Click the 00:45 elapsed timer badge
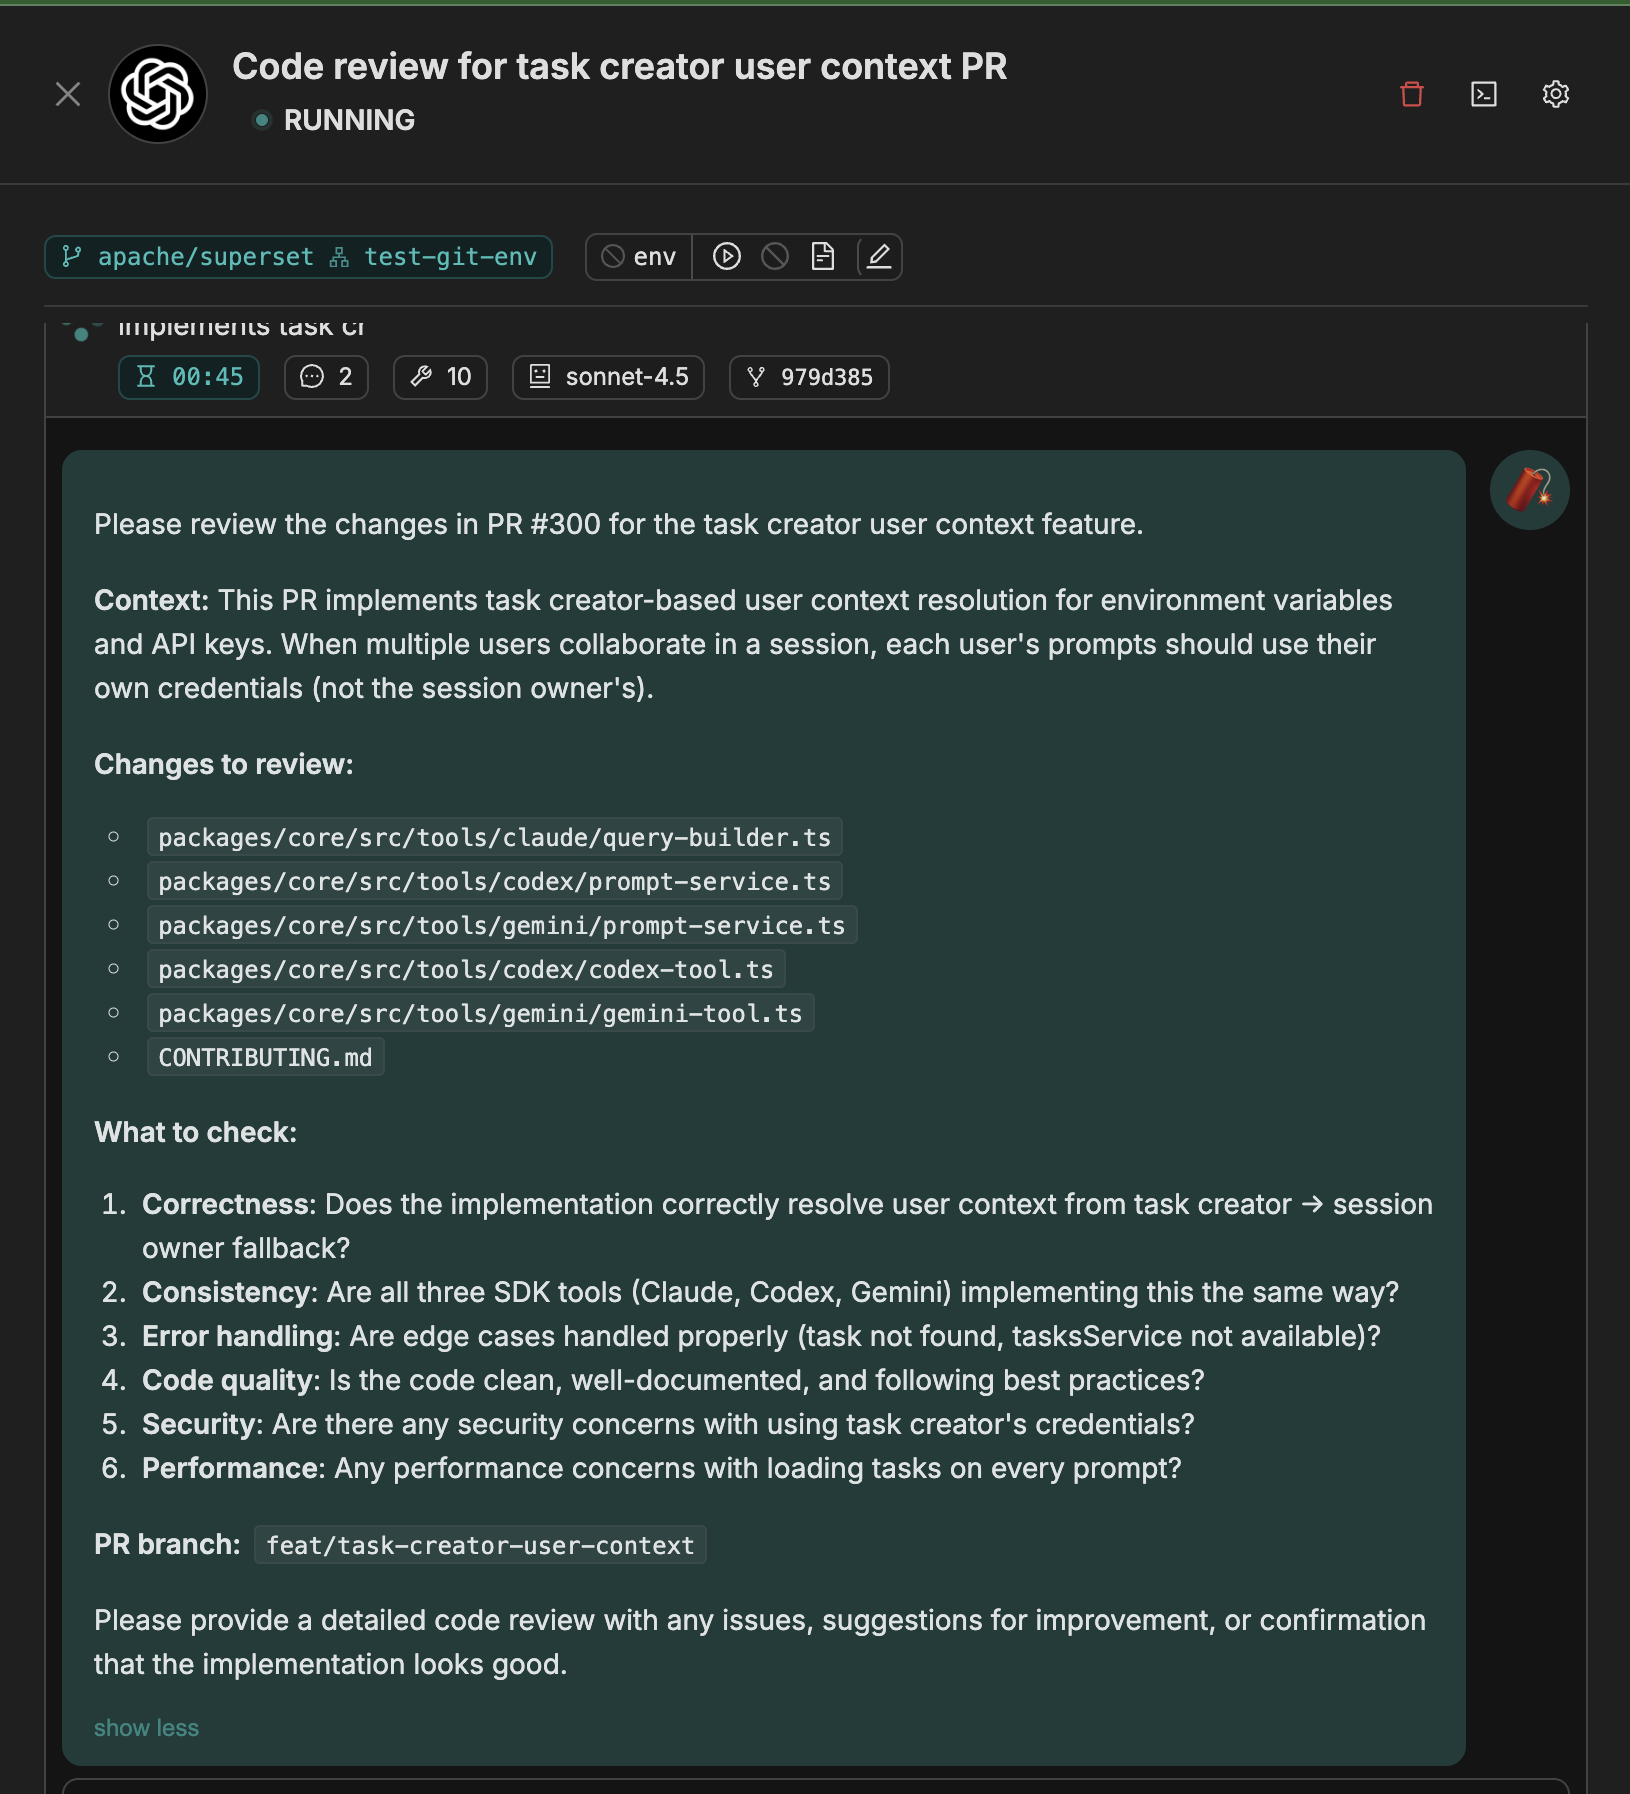 coord(188,377)
